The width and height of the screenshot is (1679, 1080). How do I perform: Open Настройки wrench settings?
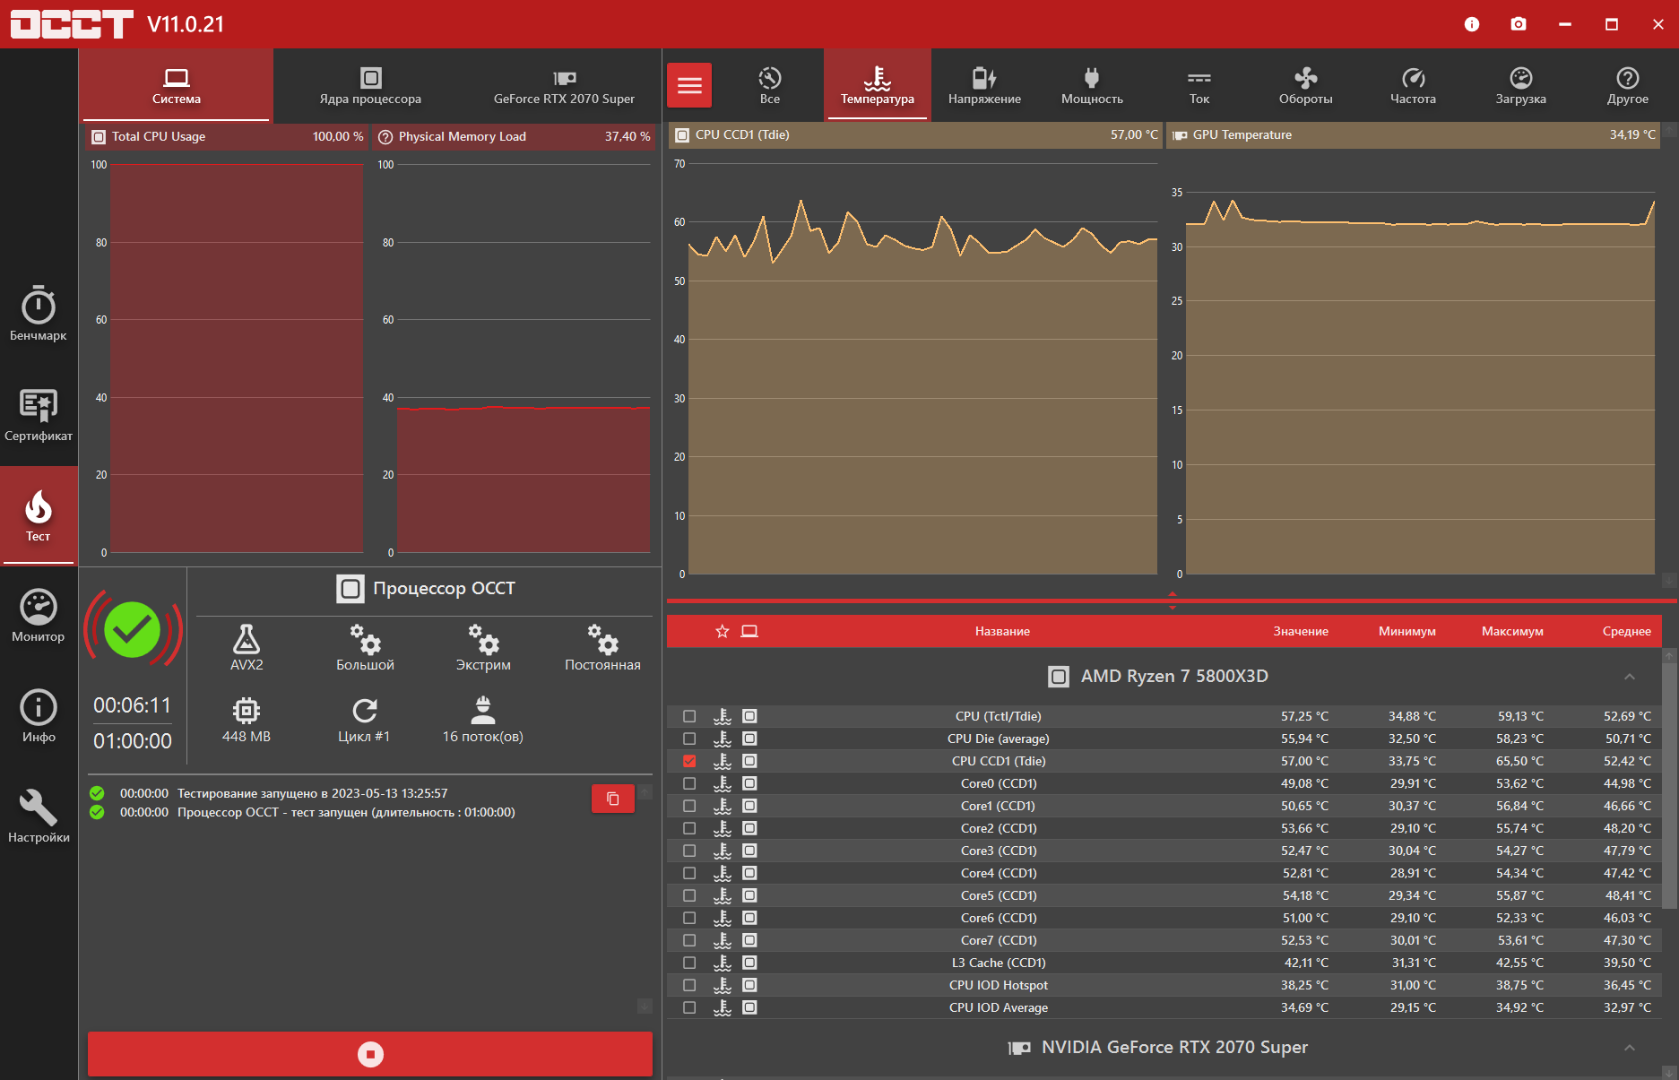click(x=38, y=816)
